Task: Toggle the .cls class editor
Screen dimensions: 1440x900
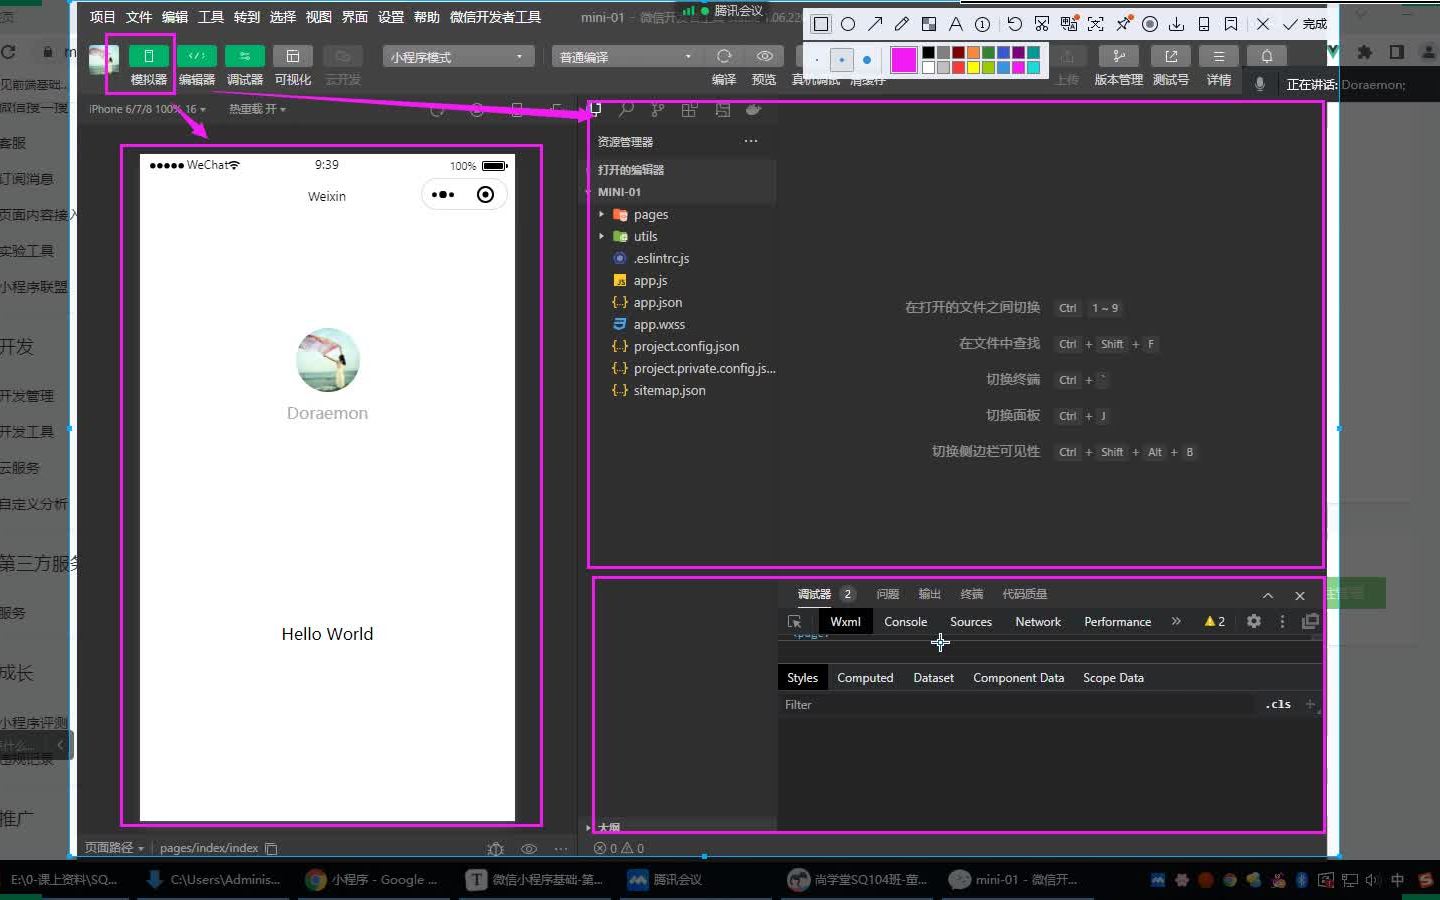Action: (x=1278, y=704)
